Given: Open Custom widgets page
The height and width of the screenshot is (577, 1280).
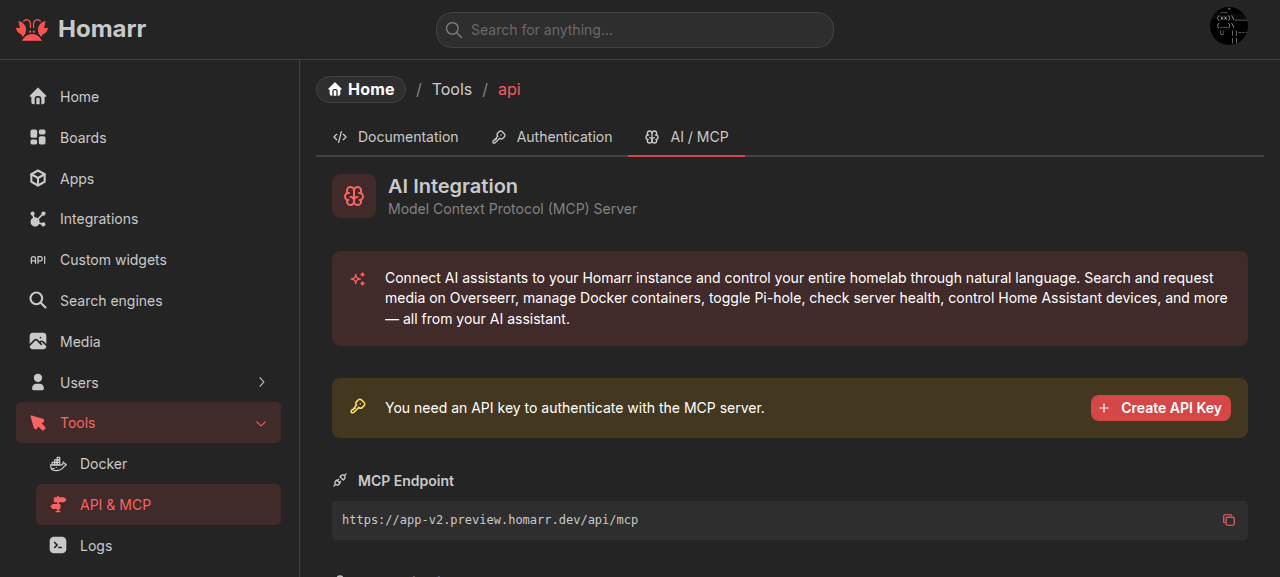Looking at the screenshot, I should [x=148, y=260].
